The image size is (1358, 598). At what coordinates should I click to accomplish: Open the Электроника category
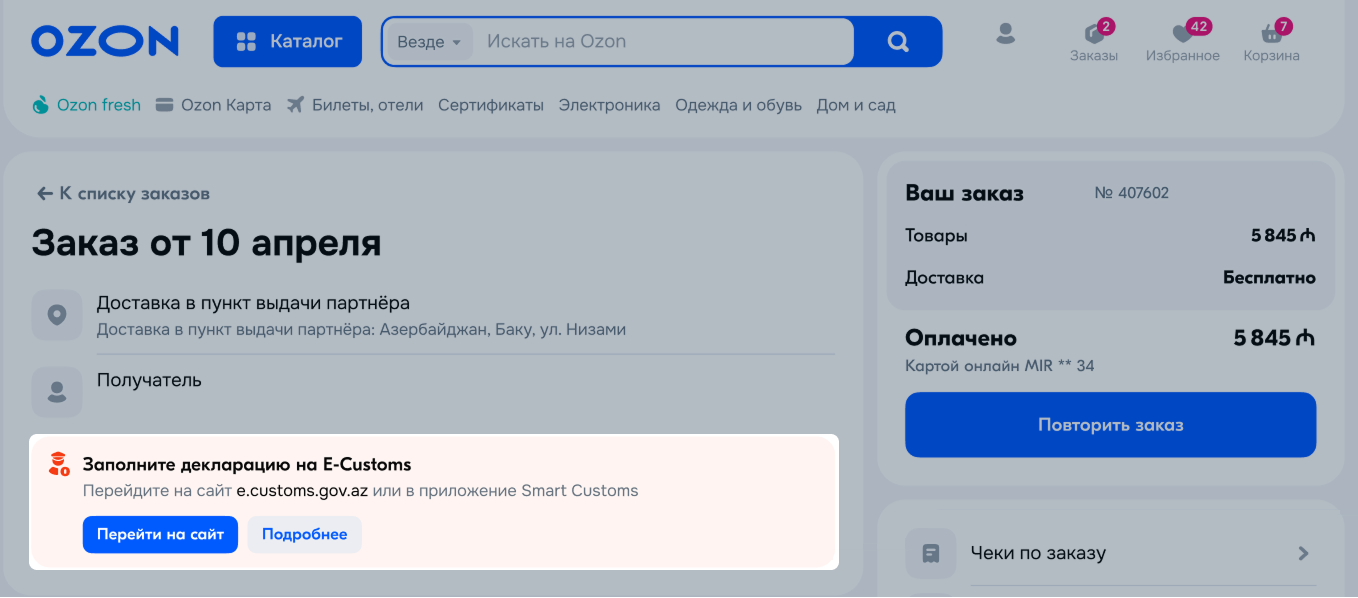click(610, 105)
